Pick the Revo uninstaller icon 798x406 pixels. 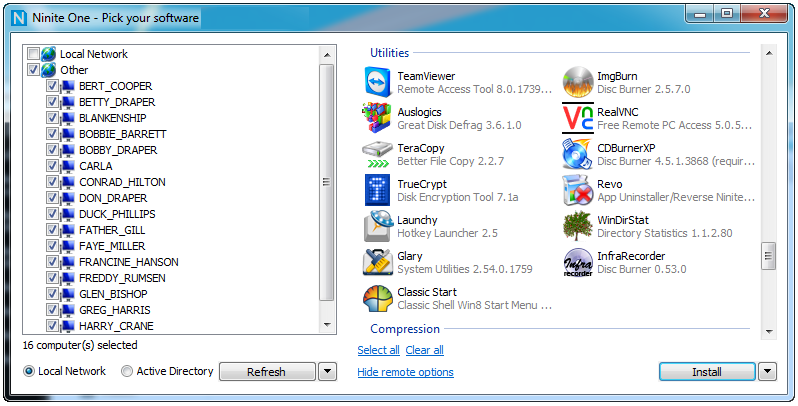[x=578, y=190]
